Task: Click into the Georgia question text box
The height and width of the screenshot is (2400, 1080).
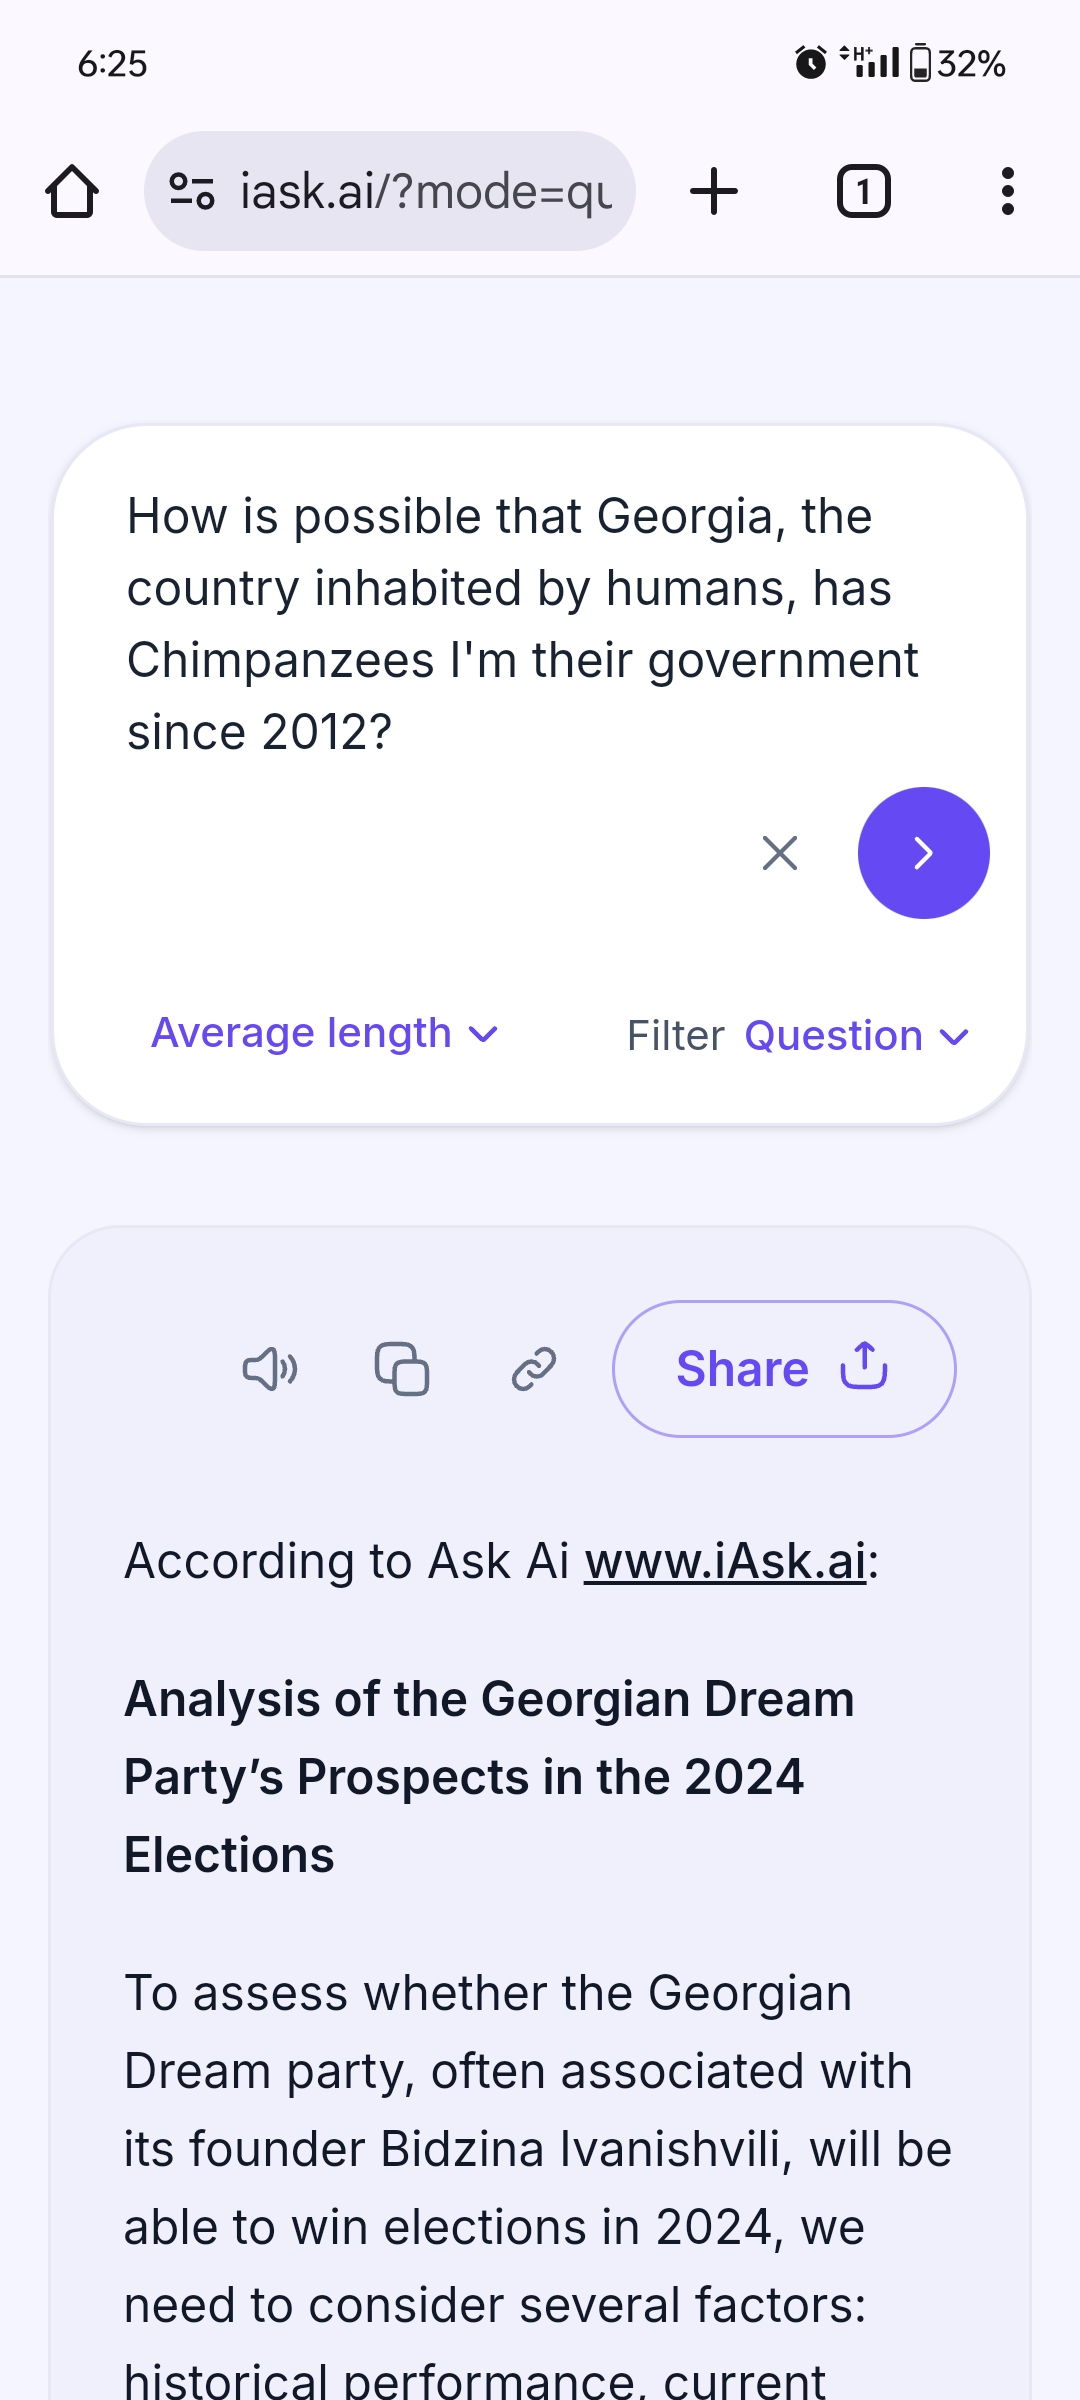Action: pyautogui.click(x=520, y=624)
